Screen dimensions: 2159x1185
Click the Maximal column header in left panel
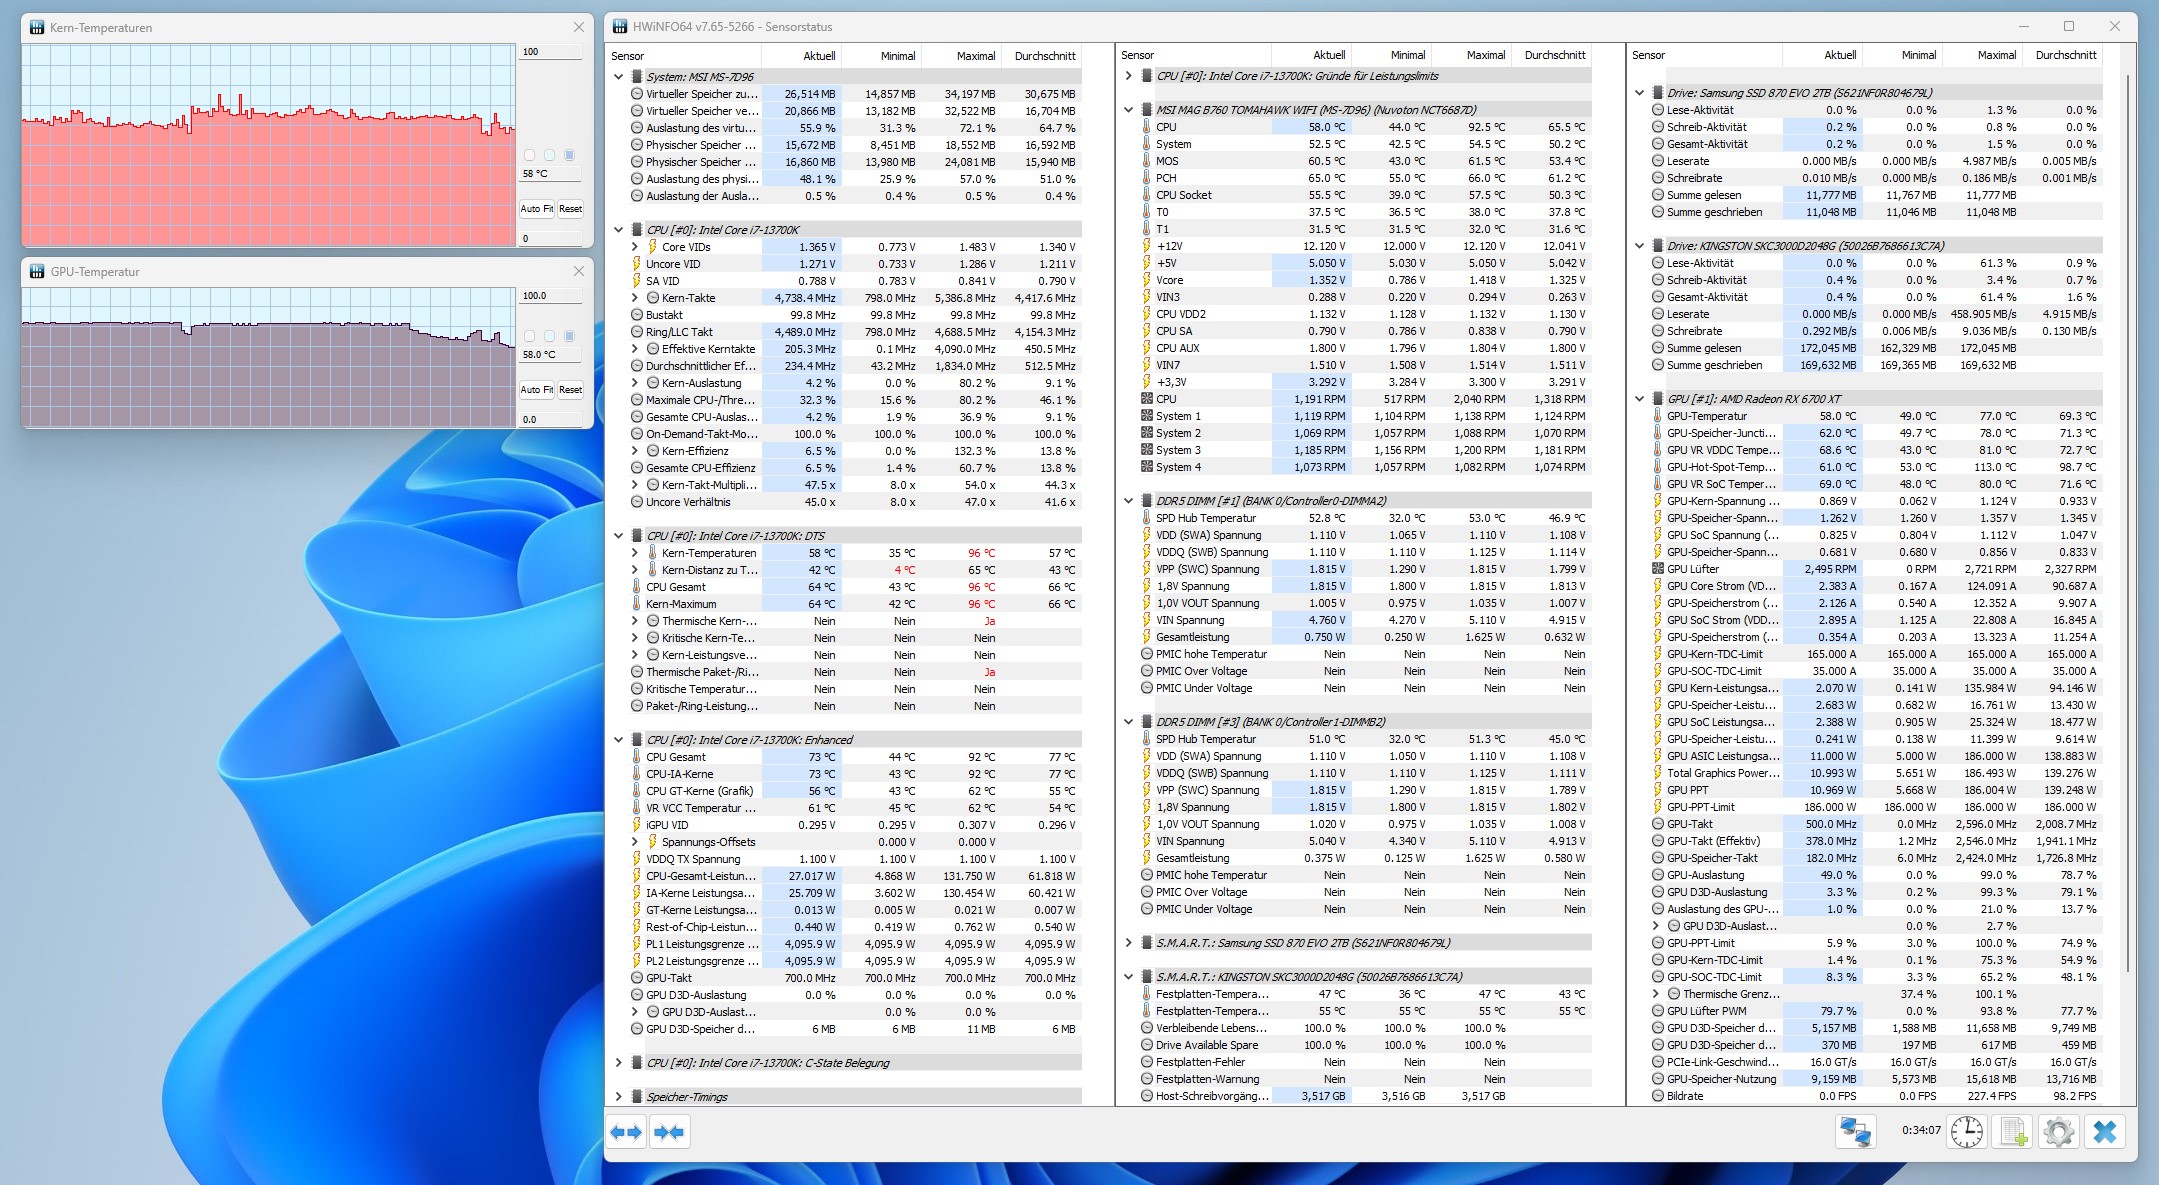click(975, 56)
